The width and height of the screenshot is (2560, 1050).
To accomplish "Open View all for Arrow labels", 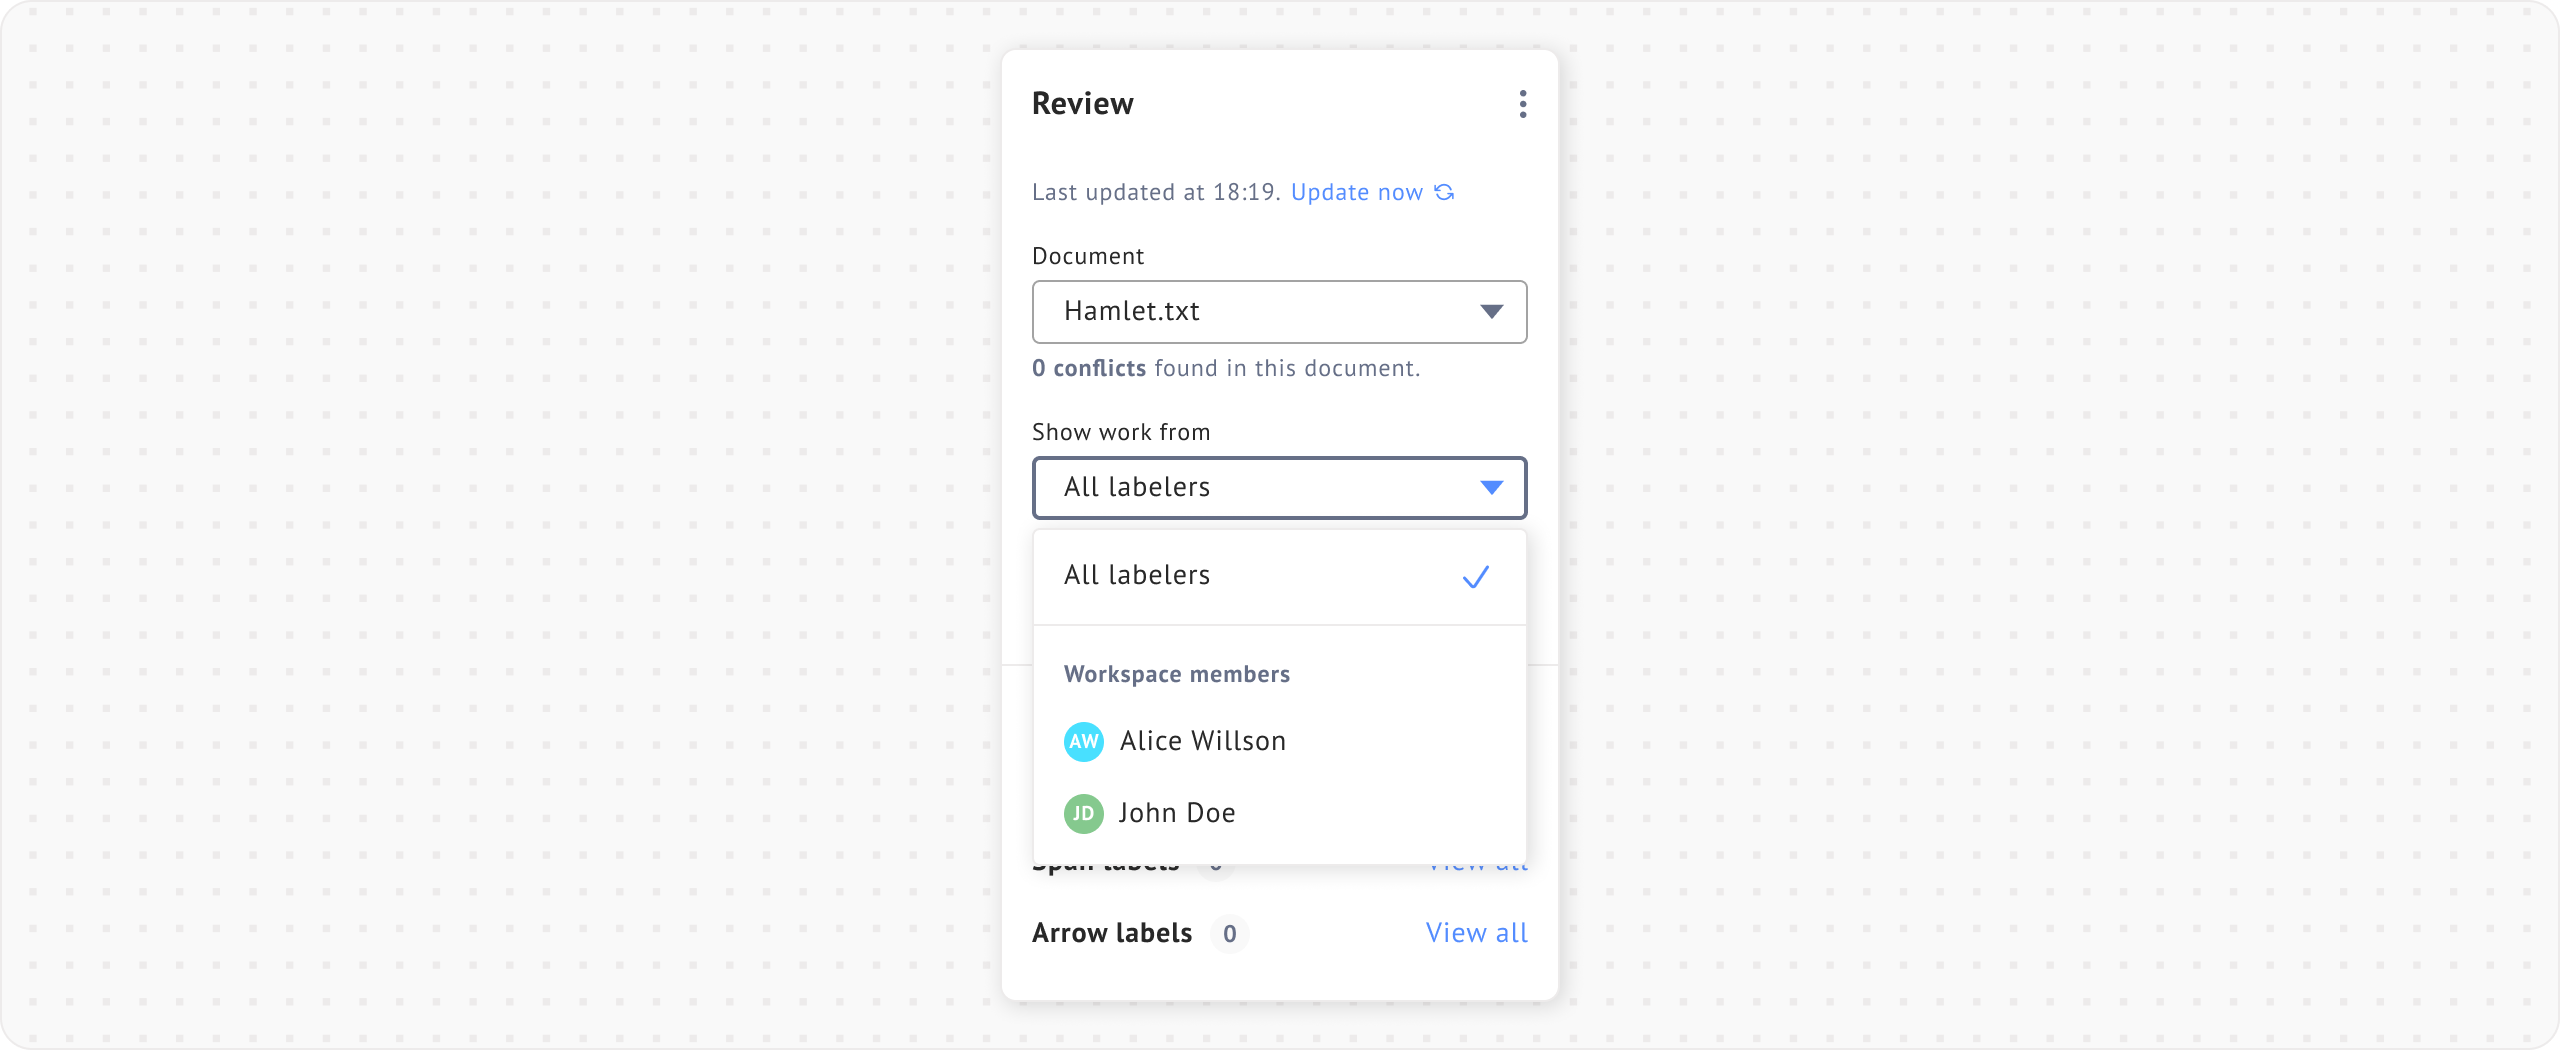I will (x=1476, y=933).
